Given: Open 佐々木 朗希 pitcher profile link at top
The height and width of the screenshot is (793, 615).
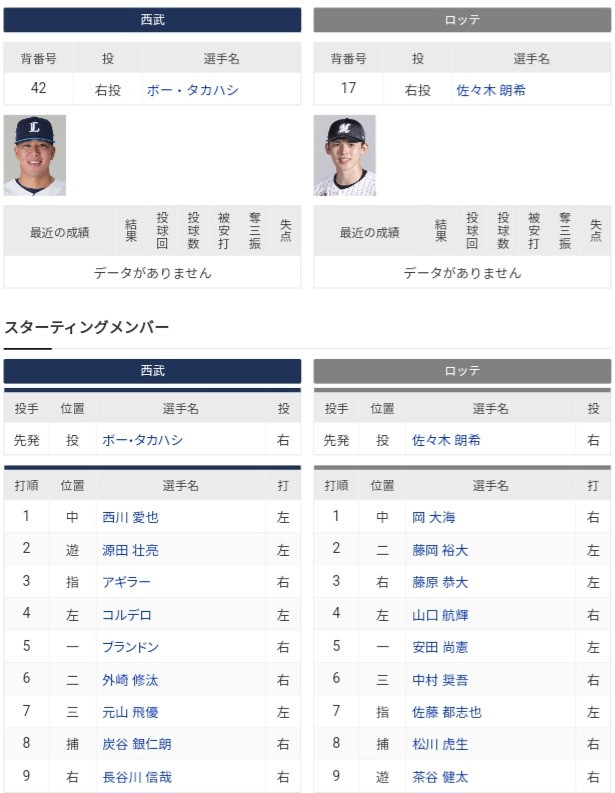Looking at the screenshot, I should pos(491,90).
